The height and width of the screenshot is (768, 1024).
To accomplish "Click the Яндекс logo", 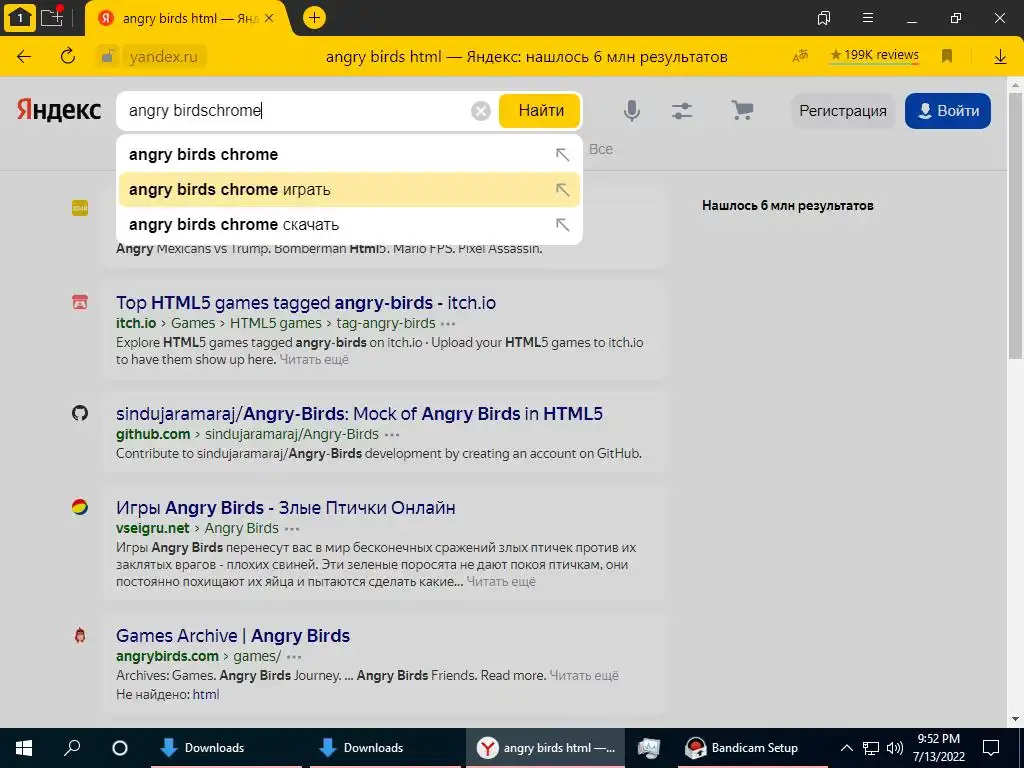I will (x=59, y=110).
